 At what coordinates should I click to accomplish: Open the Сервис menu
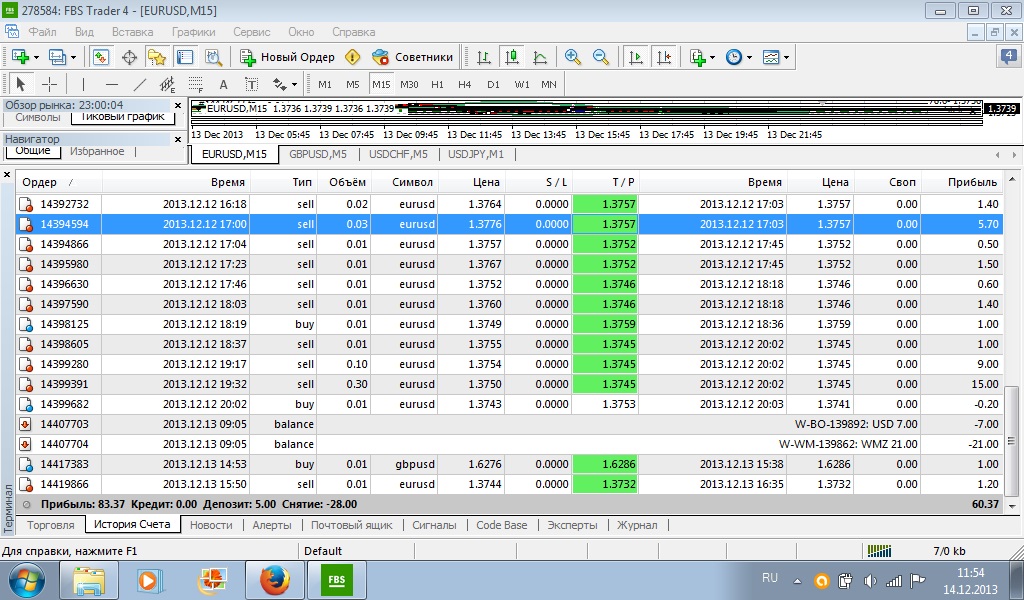251,32
